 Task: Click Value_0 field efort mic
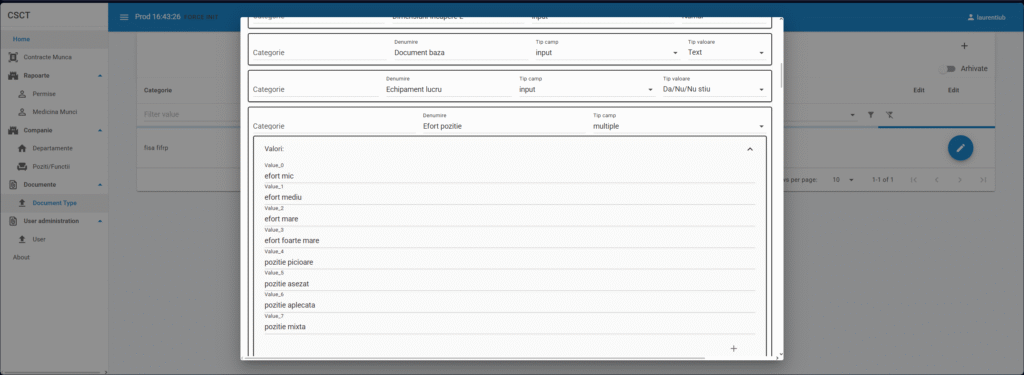point(509,176)
